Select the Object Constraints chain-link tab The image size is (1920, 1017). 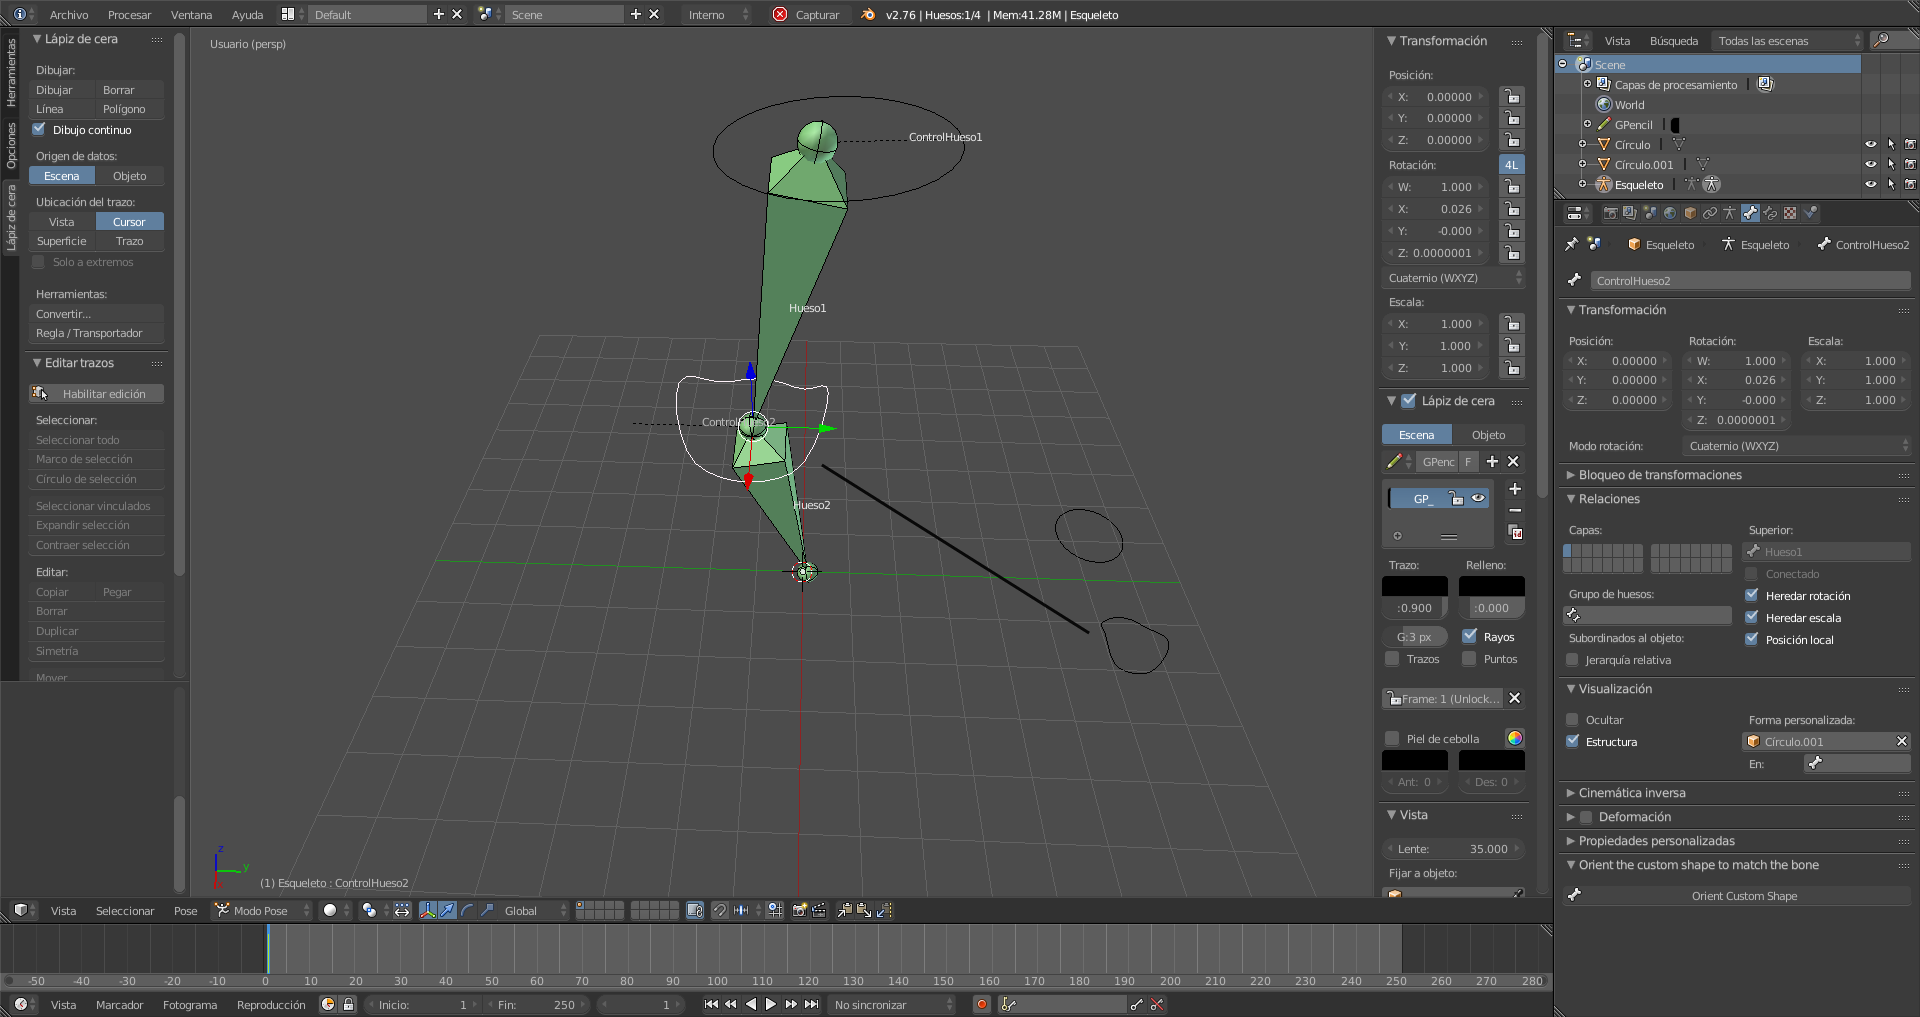click(x=1710, y=213)
